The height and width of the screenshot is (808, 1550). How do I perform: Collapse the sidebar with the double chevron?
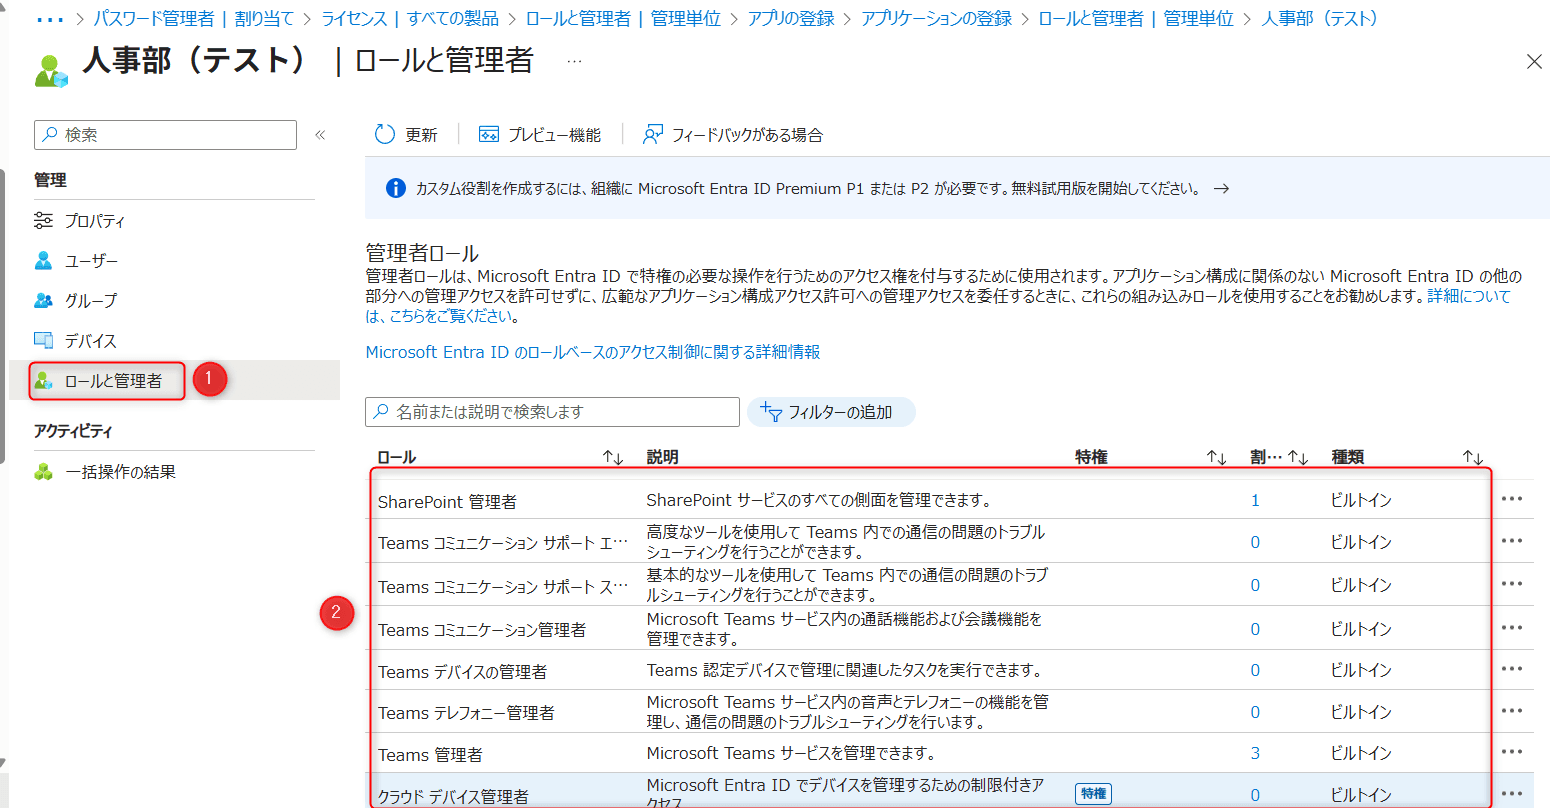point(320,134)
